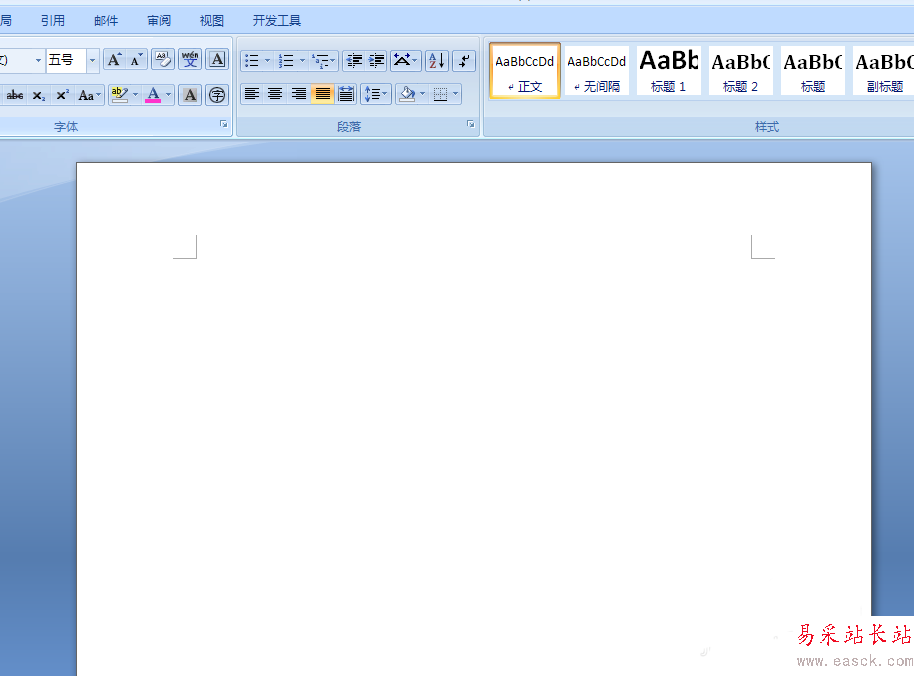The height and width of the screenshot is (676, 914).
Task: Apply the 标题 style
Action: click(813, 71)
